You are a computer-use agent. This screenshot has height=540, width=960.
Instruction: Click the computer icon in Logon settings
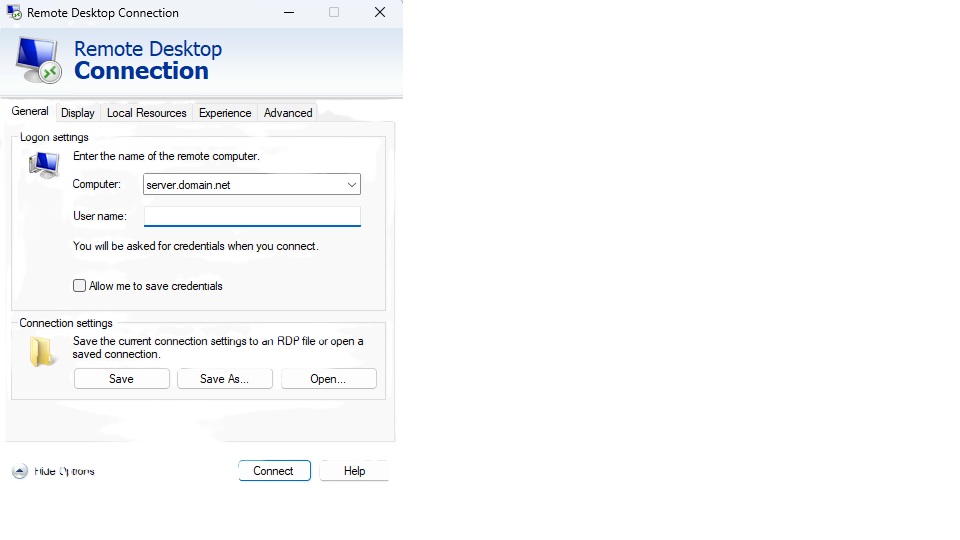click(44, 165)
